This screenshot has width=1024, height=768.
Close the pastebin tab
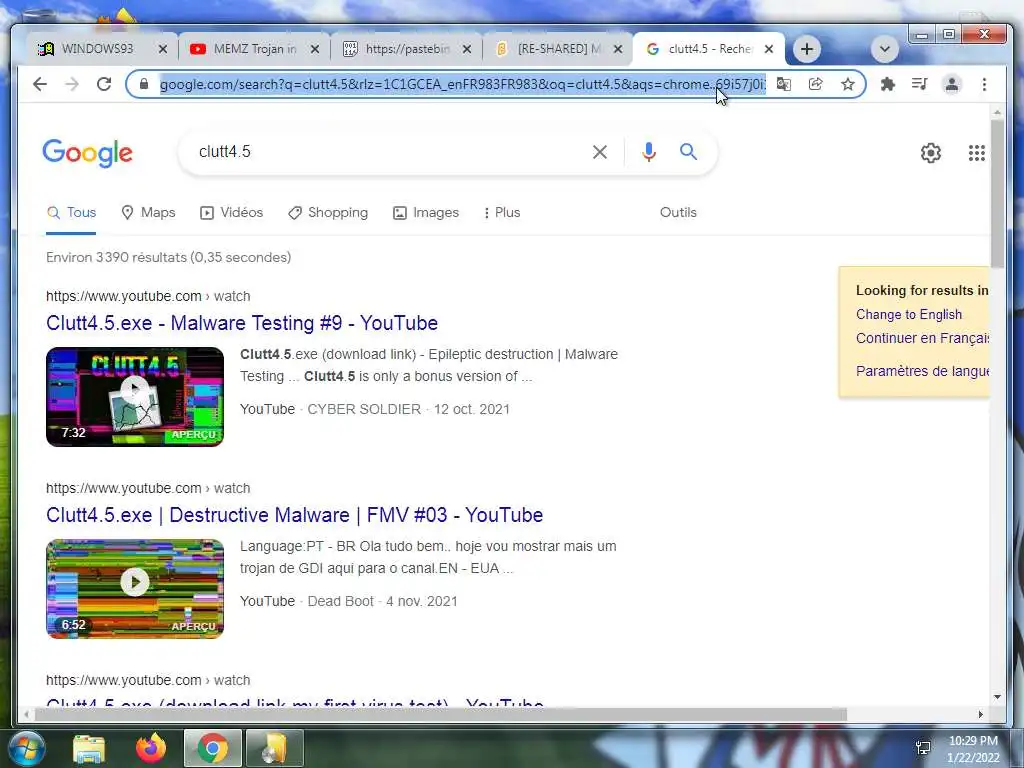tap(467, 49)
